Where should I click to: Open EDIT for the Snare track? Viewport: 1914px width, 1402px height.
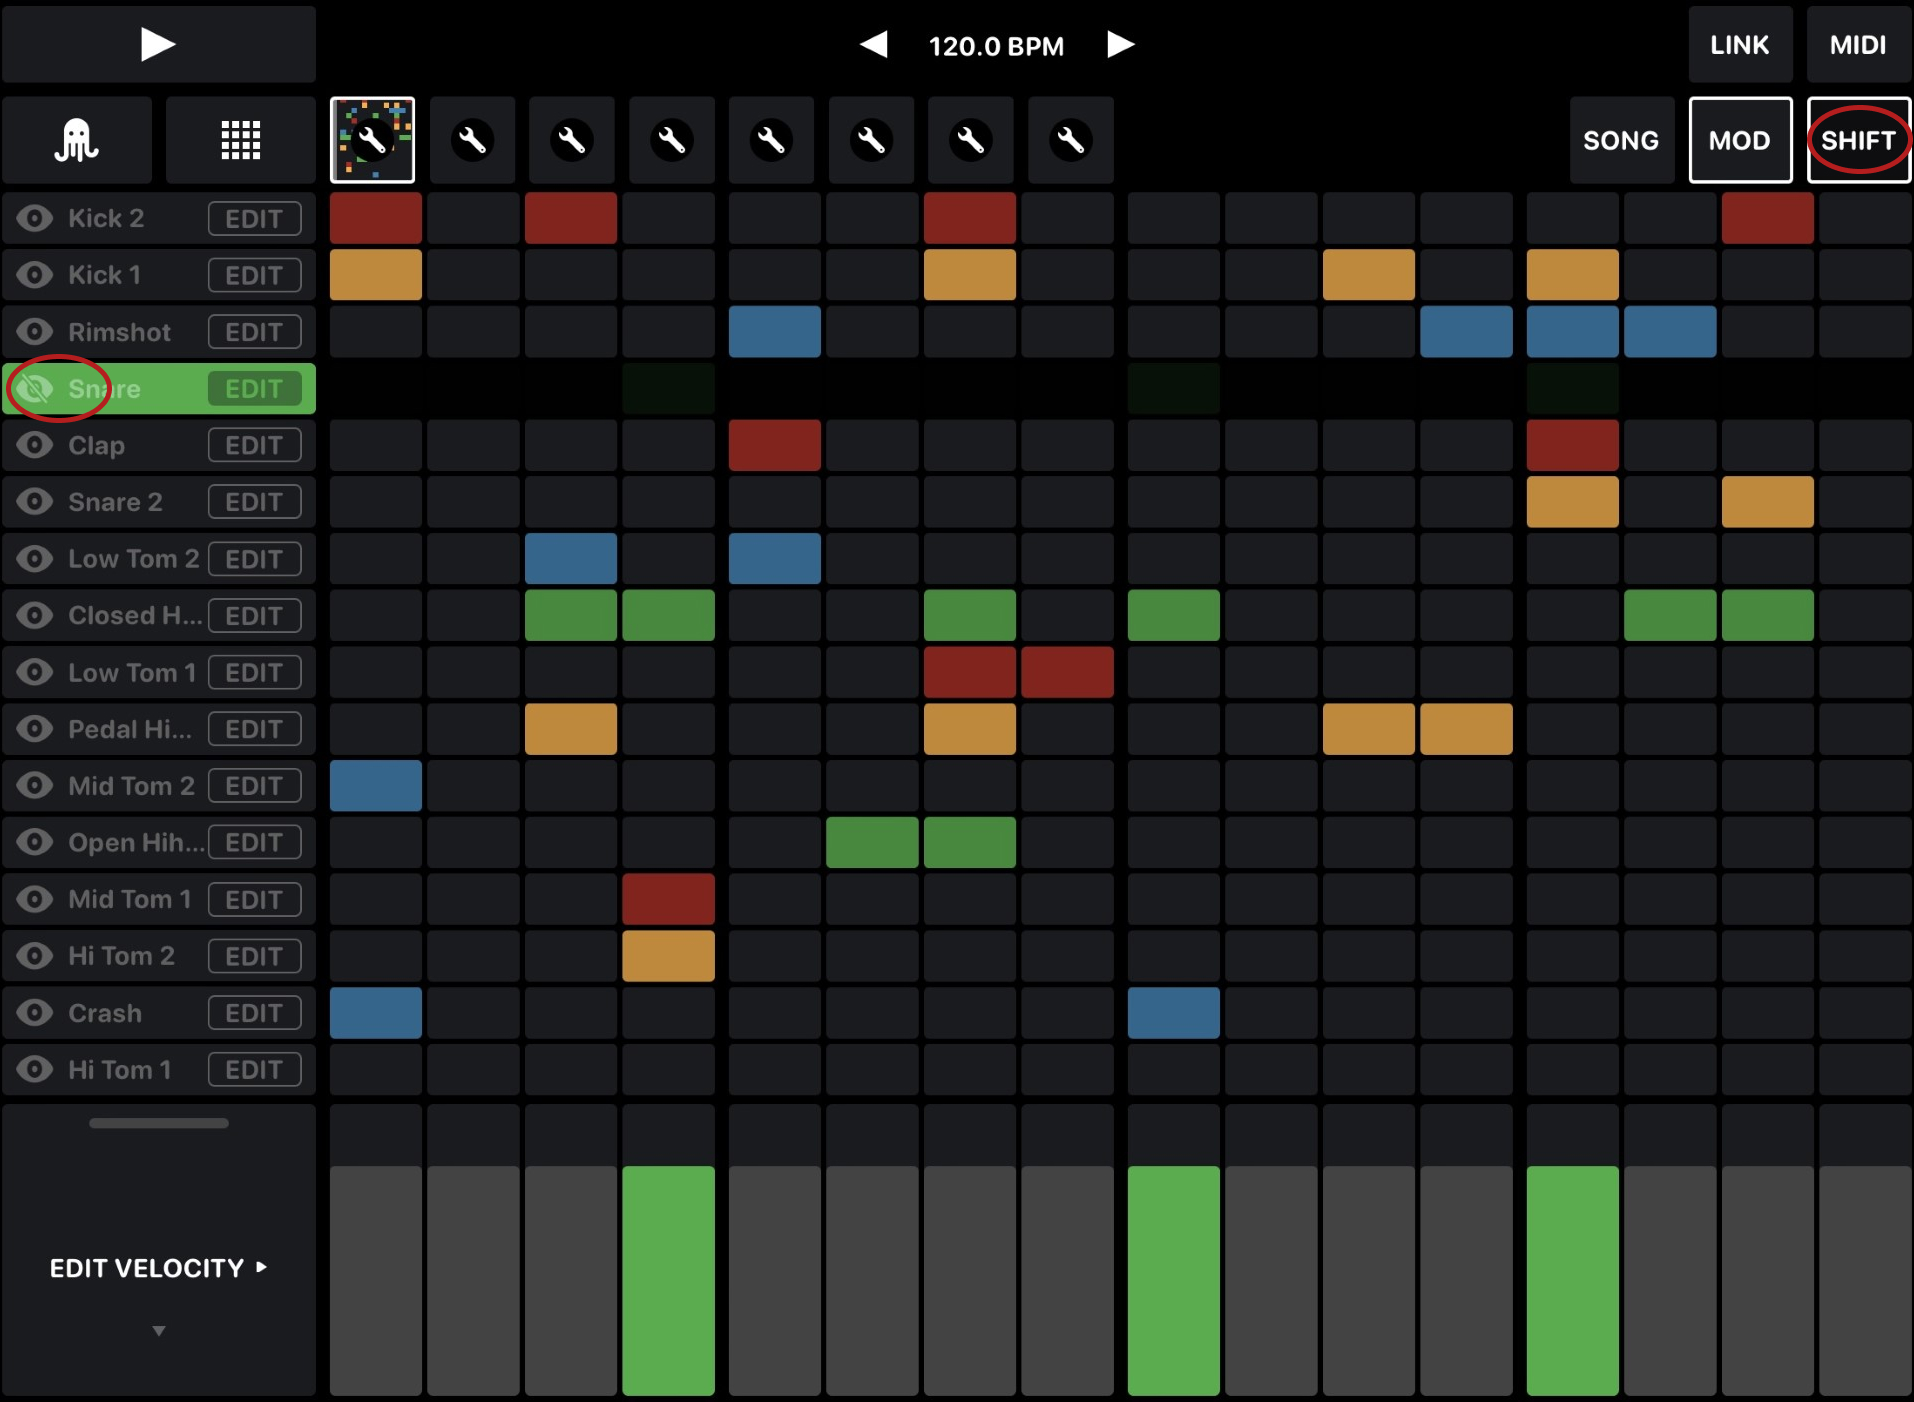point(254,389)
